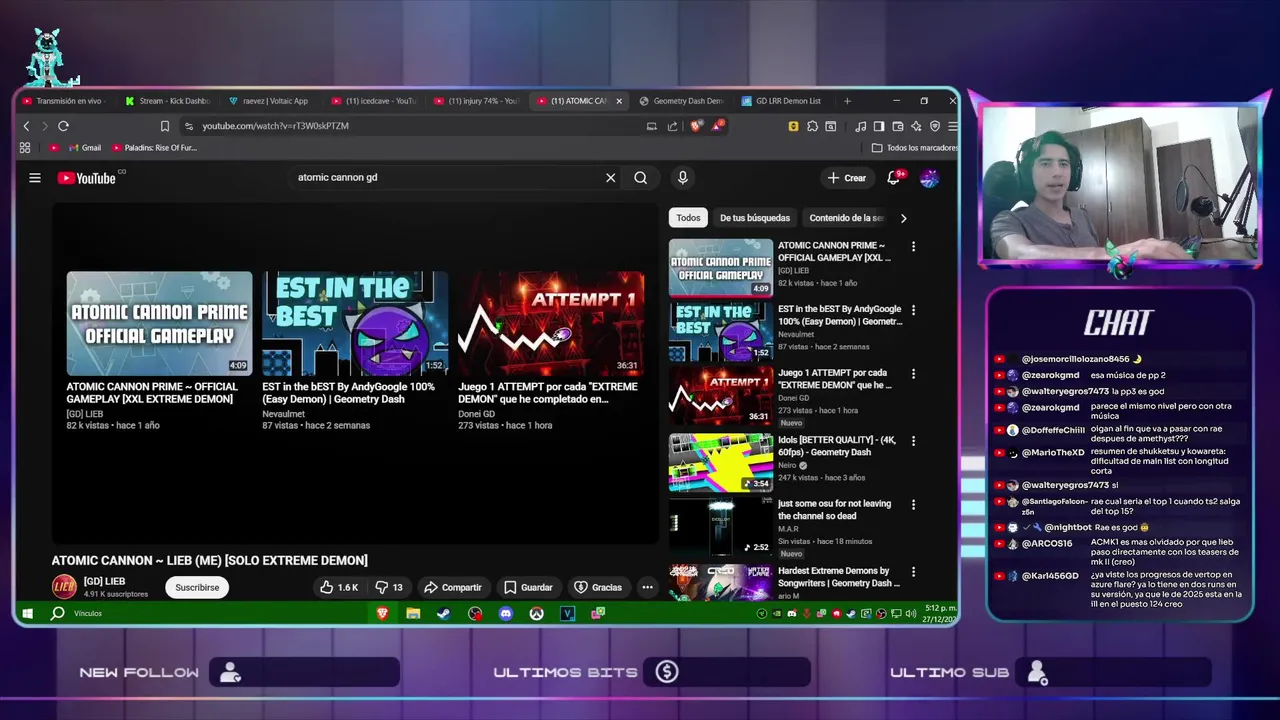Open the browser extensions puzzle icon
The width and height of the screenshot is (1280, 720).
(812, 126)
